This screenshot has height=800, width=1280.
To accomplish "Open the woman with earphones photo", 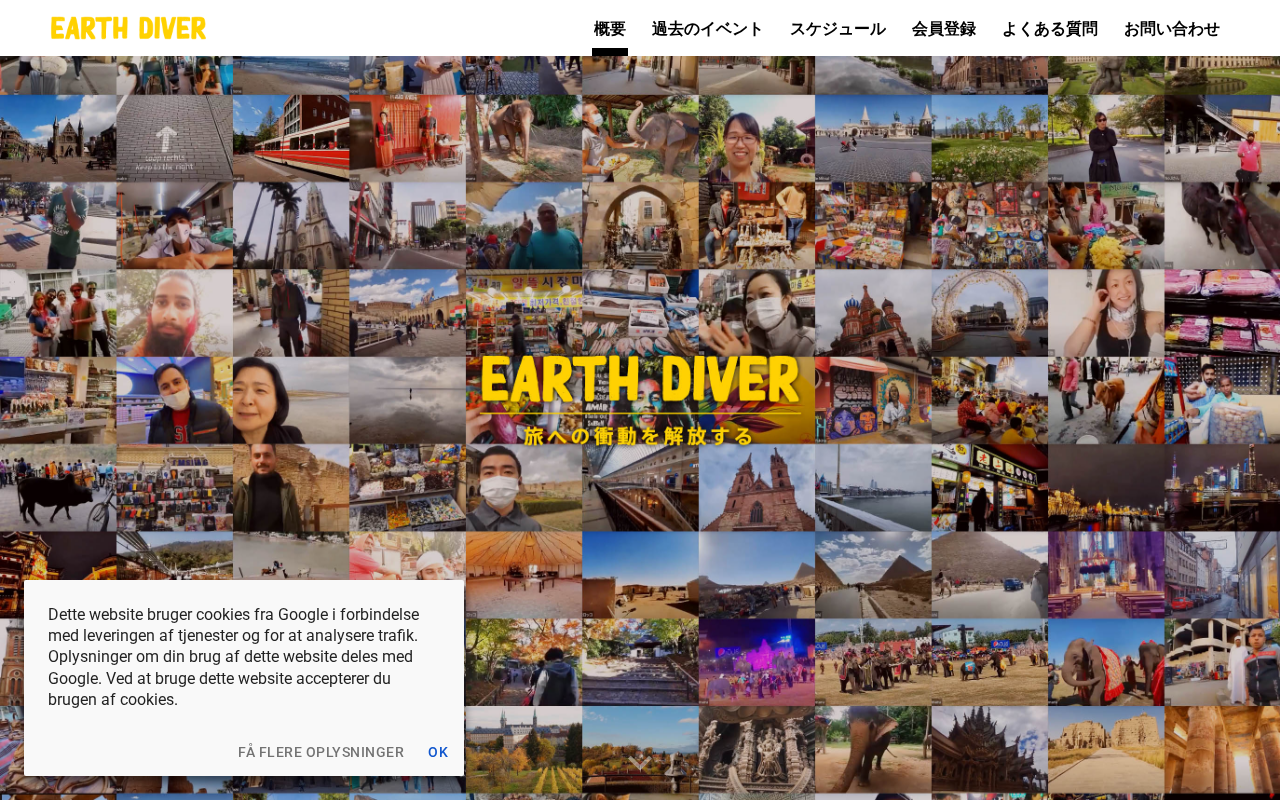I will [1106, 313].
